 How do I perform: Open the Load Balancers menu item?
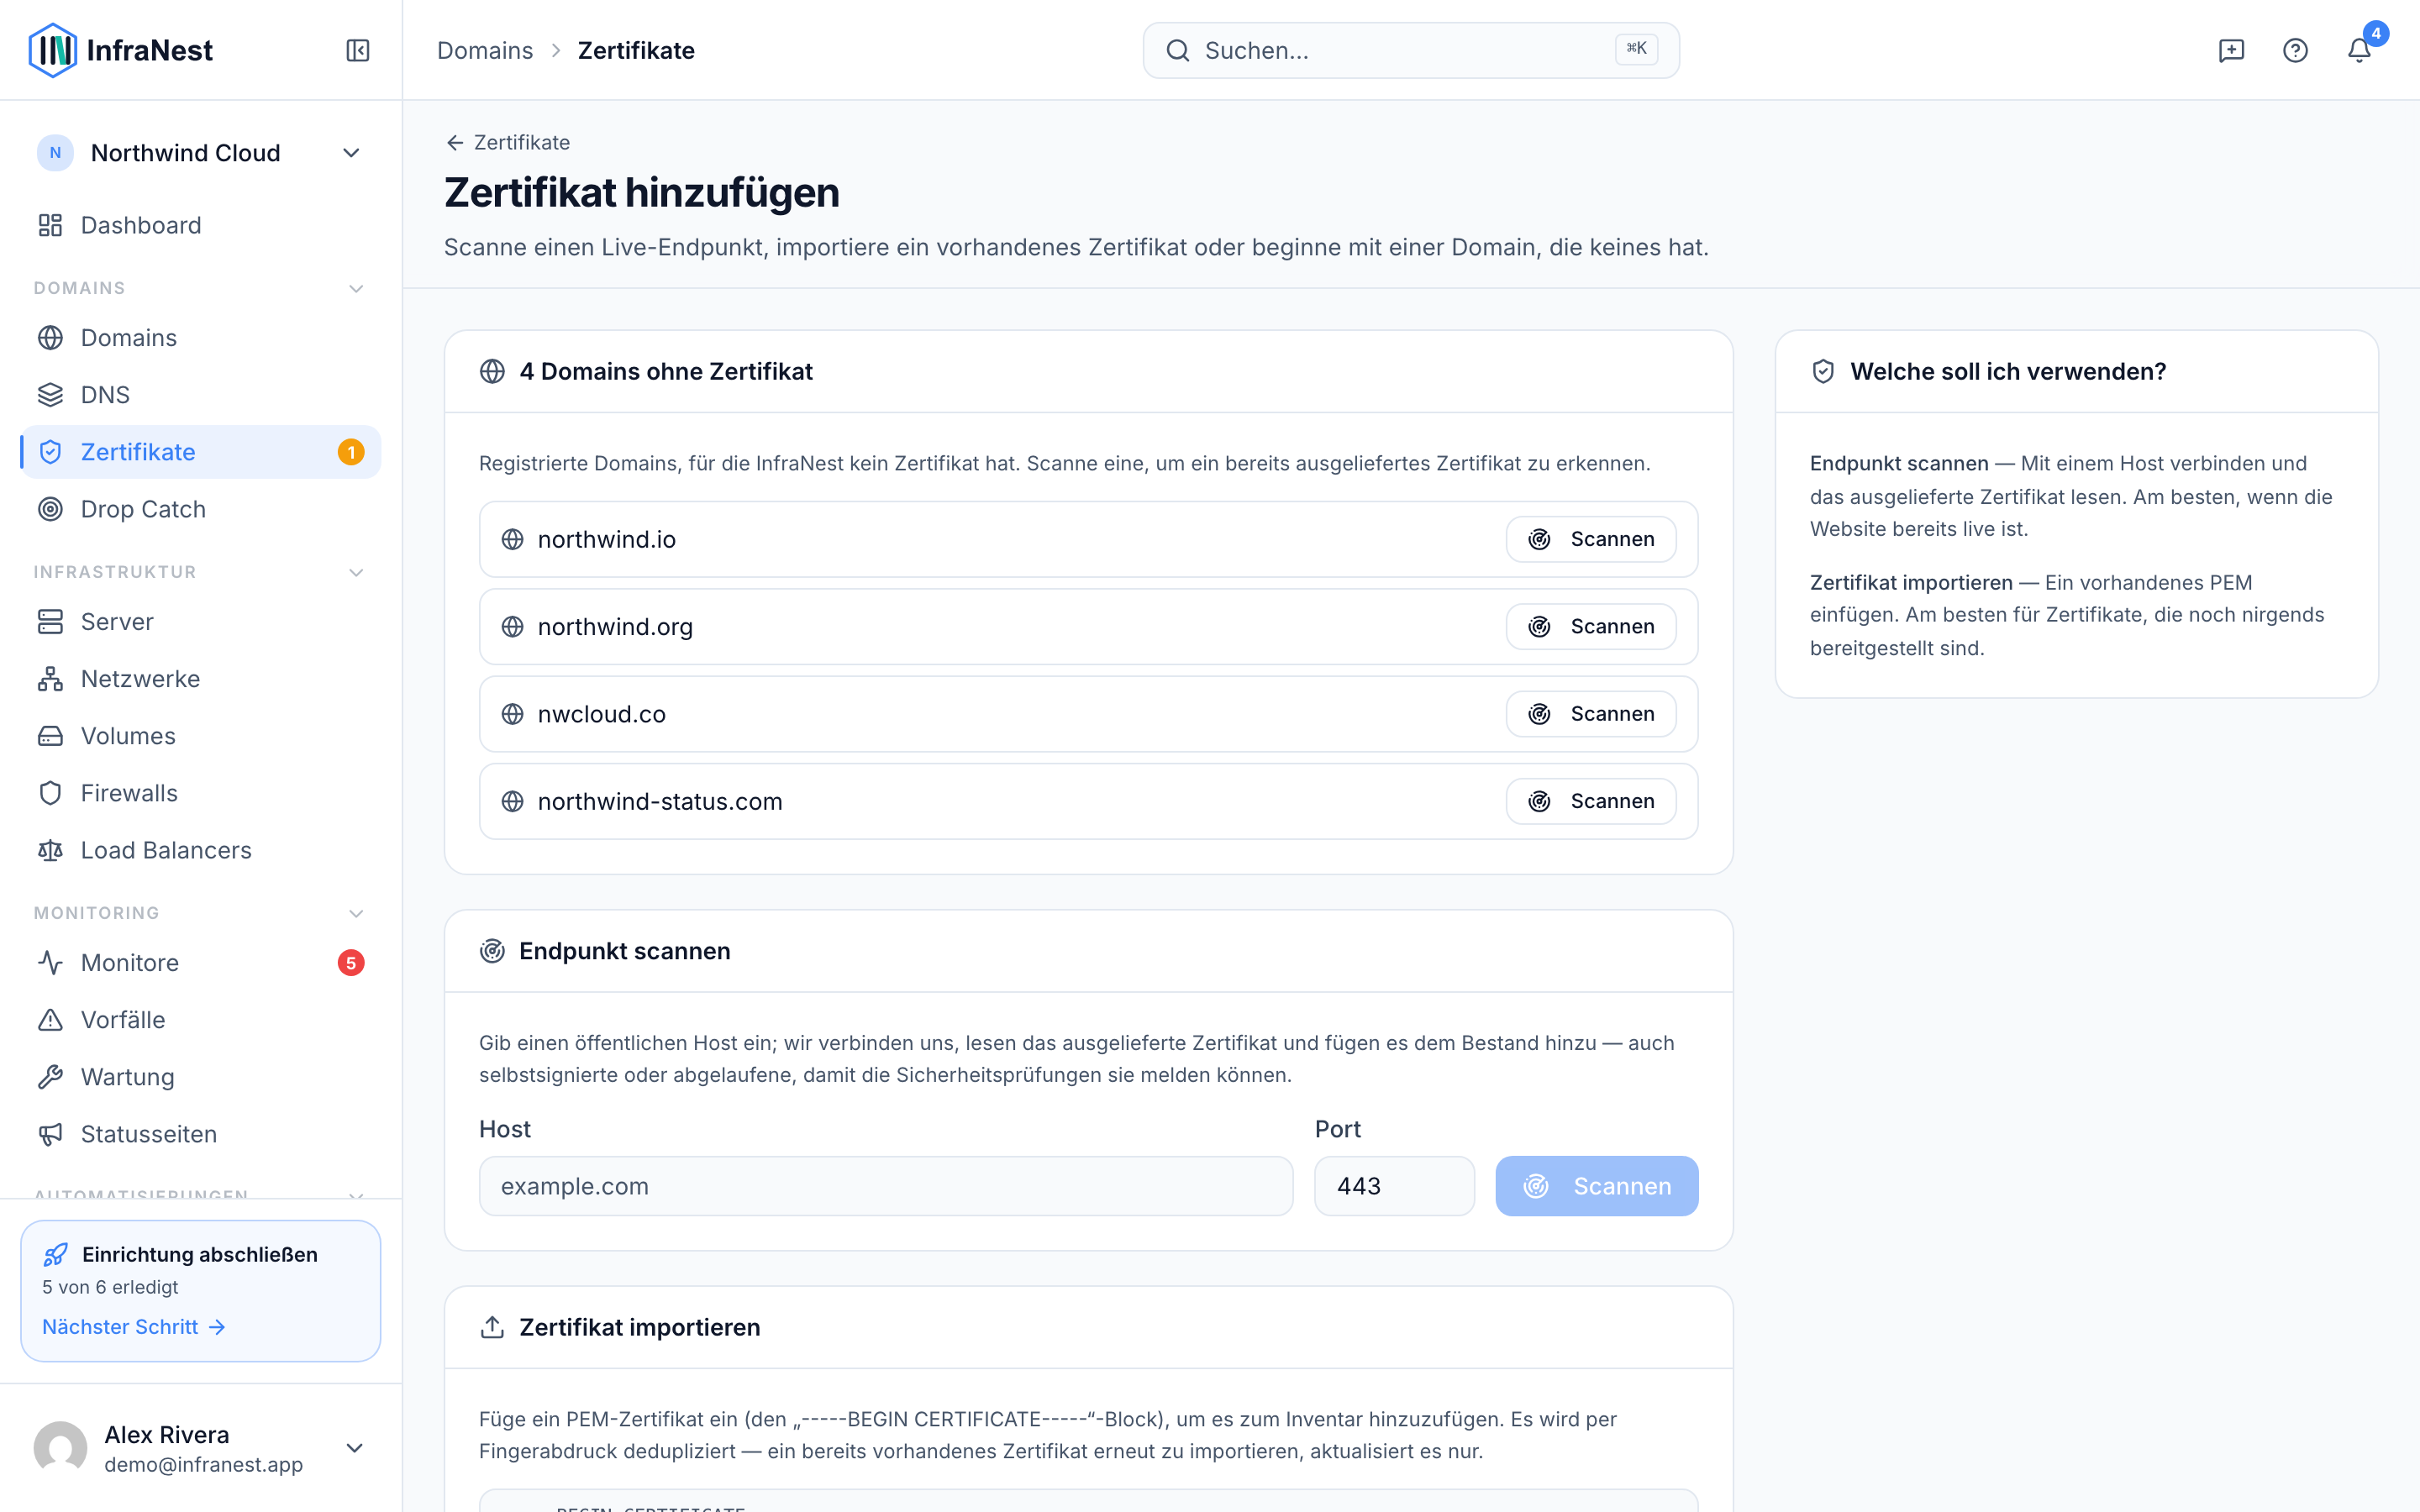[x=200, y=850]
